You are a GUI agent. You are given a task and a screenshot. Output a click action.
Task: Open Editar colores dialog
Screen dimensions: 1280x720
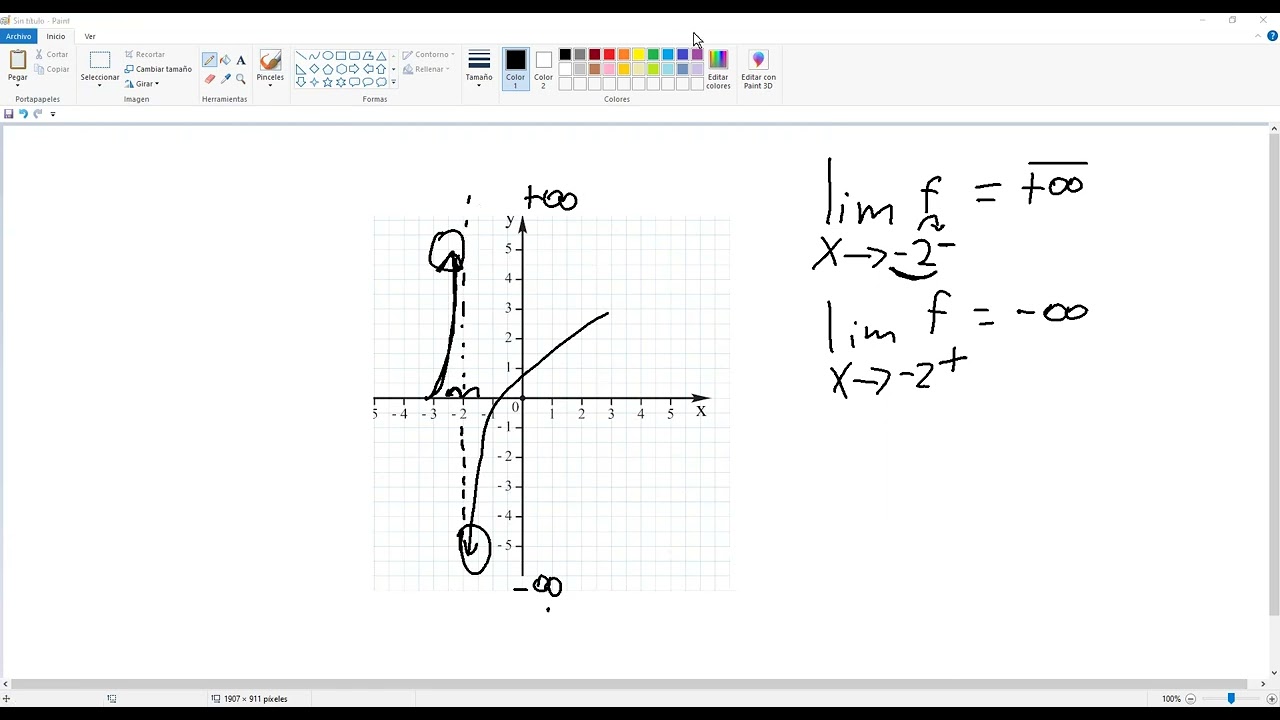click(x=718, y=69)
